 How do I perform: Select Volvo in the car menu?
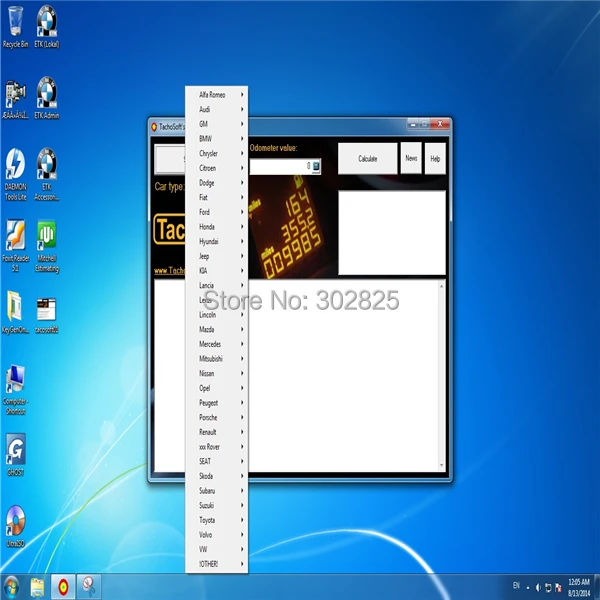click(217, 535)
